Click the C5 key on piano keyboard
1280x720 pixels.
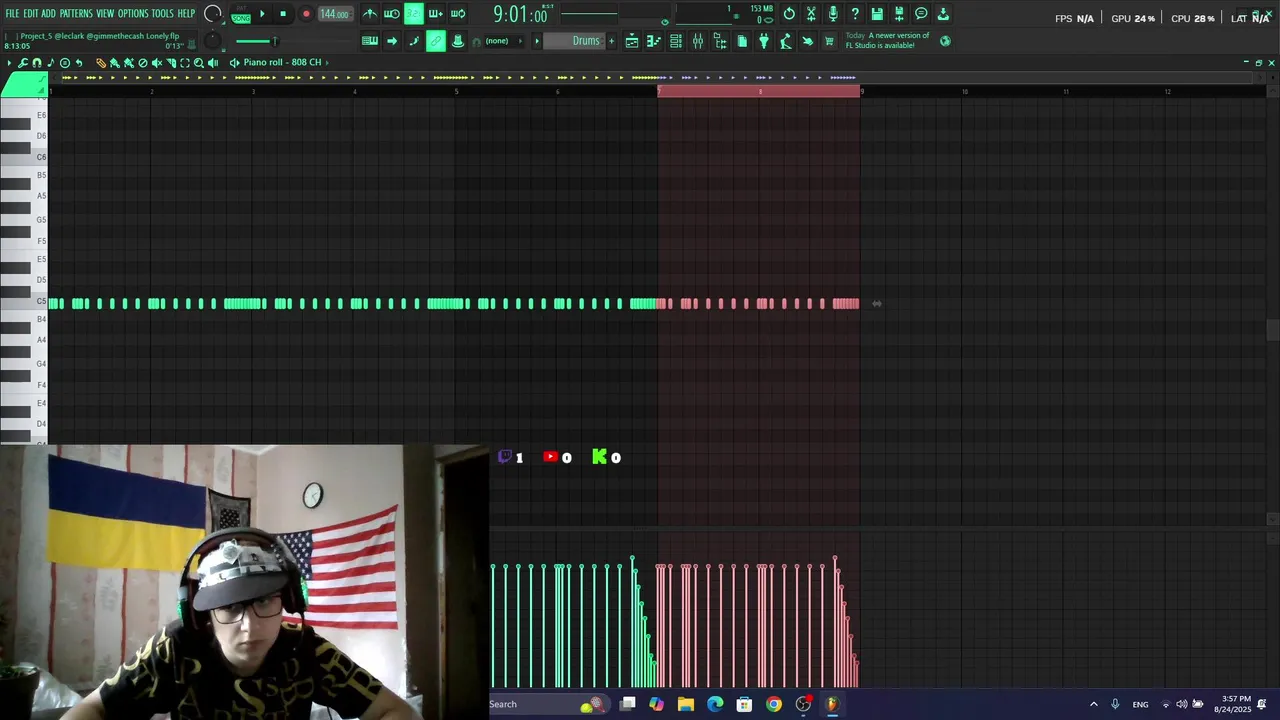(24, 303)
